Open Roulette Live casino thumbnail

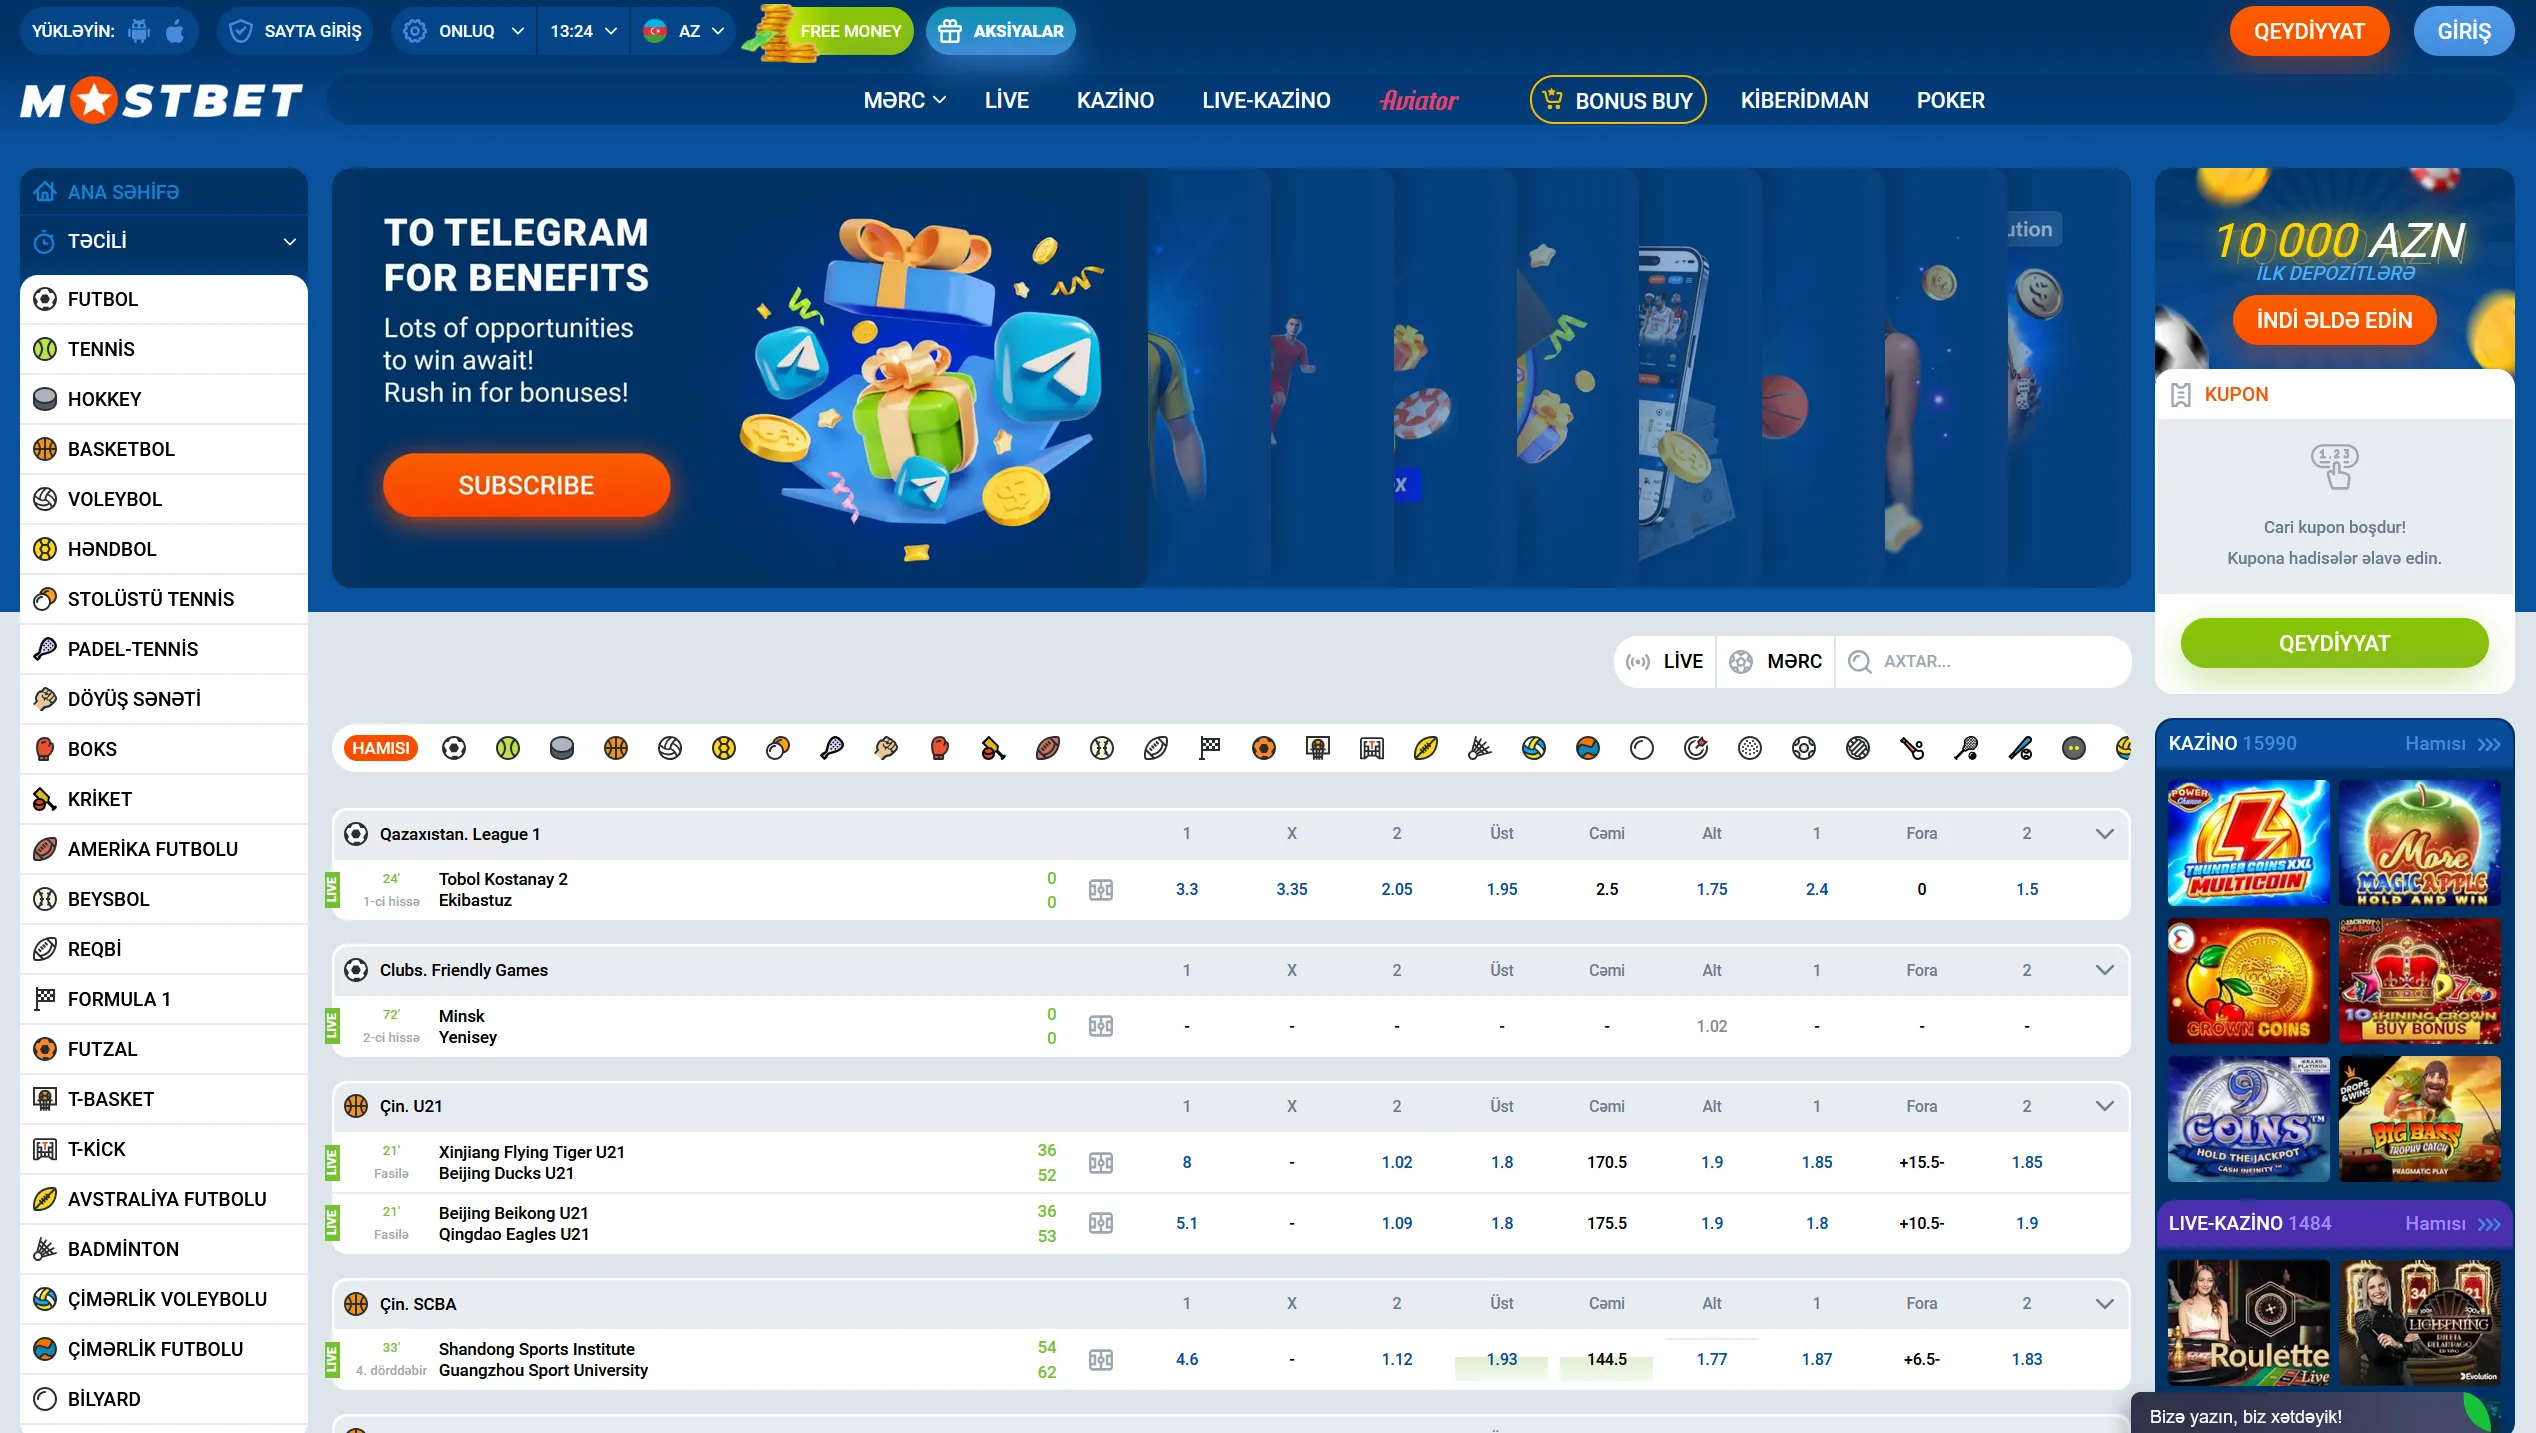click(2248, 1323)
